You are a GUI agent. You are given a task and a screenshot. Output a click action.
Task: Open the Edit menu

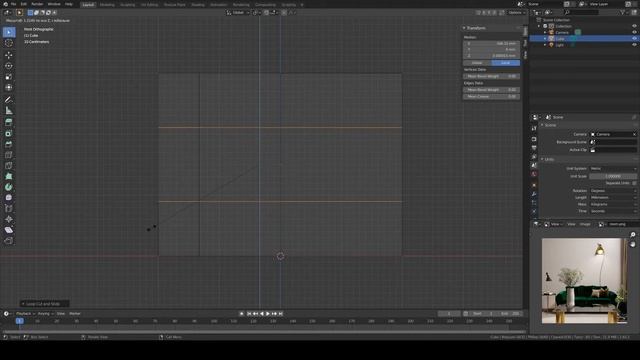point(24,4)
